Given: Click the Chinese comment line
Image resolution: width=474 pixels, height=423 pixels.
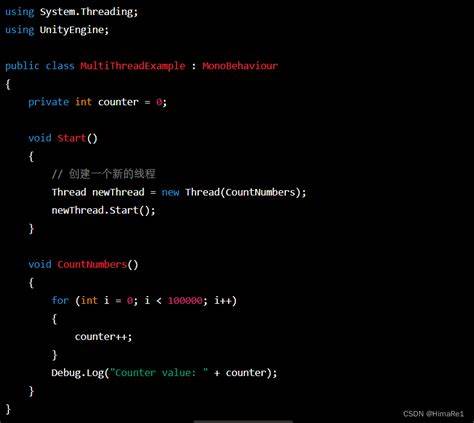Looking at the screenshot, I should point(104,174).
